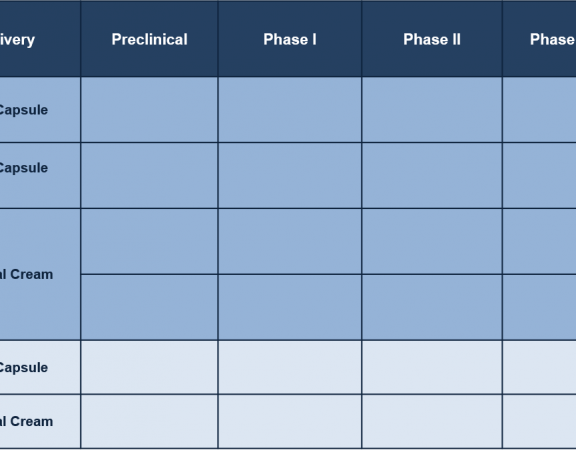576x450 pixels.
Task: Click the cut-off Phase header after Phase II
Action: (x=539, y=39)
